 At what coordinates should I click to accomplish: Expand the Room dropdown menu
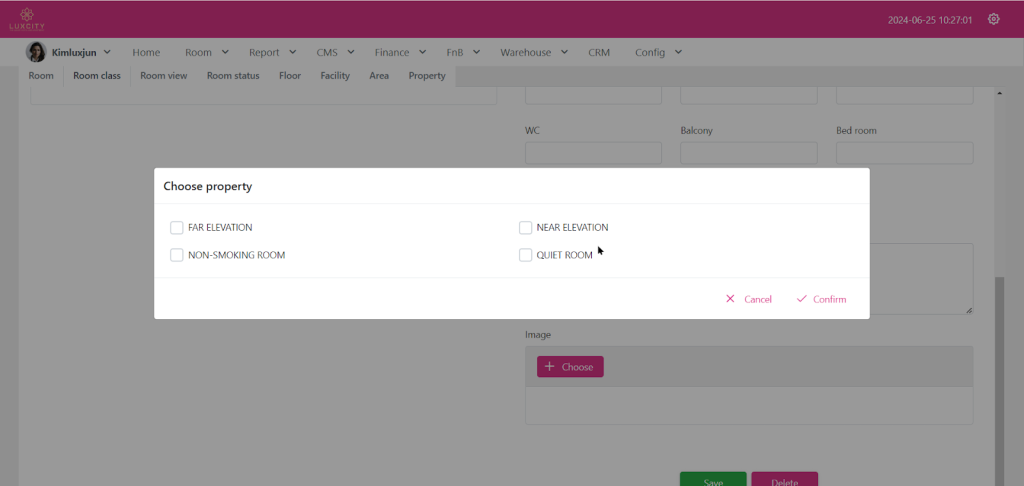pyautogui.click(x=207, y=52)
